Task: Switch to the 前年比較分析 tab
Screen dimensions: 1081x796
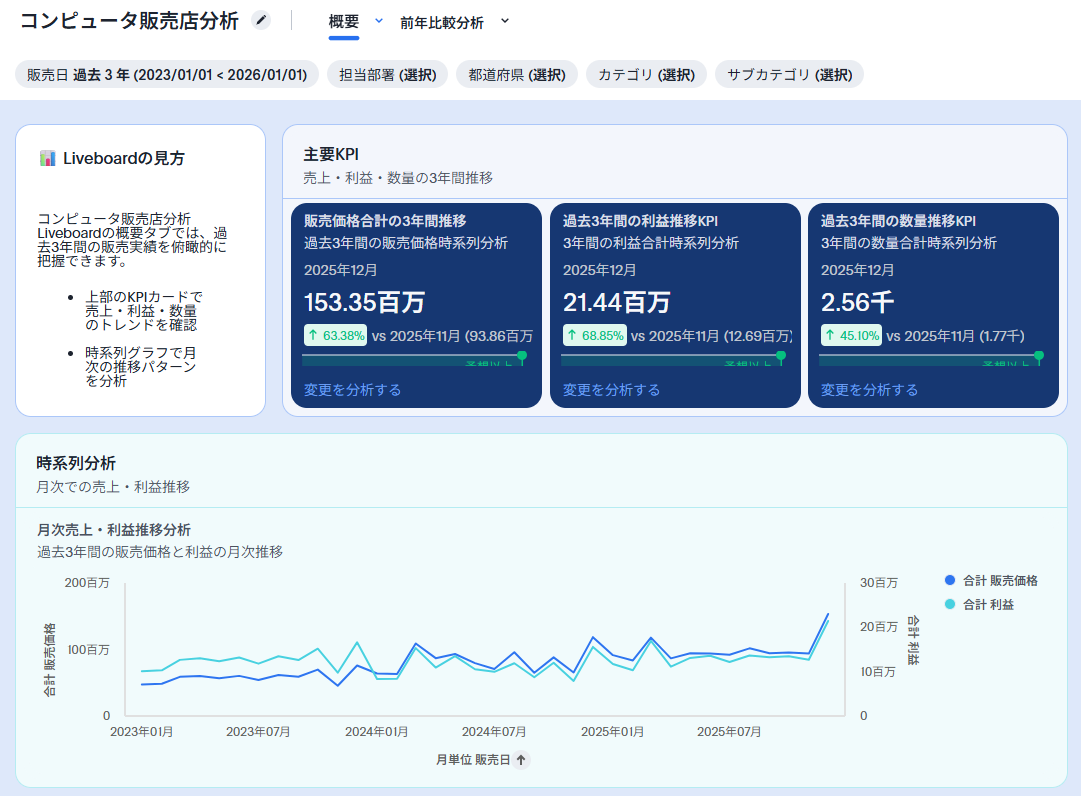Action: tap(441, 22)
